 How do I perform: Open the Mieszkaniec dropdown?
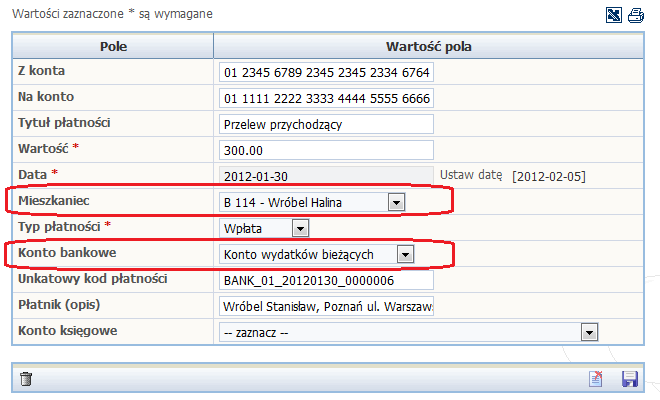point(395,203)
